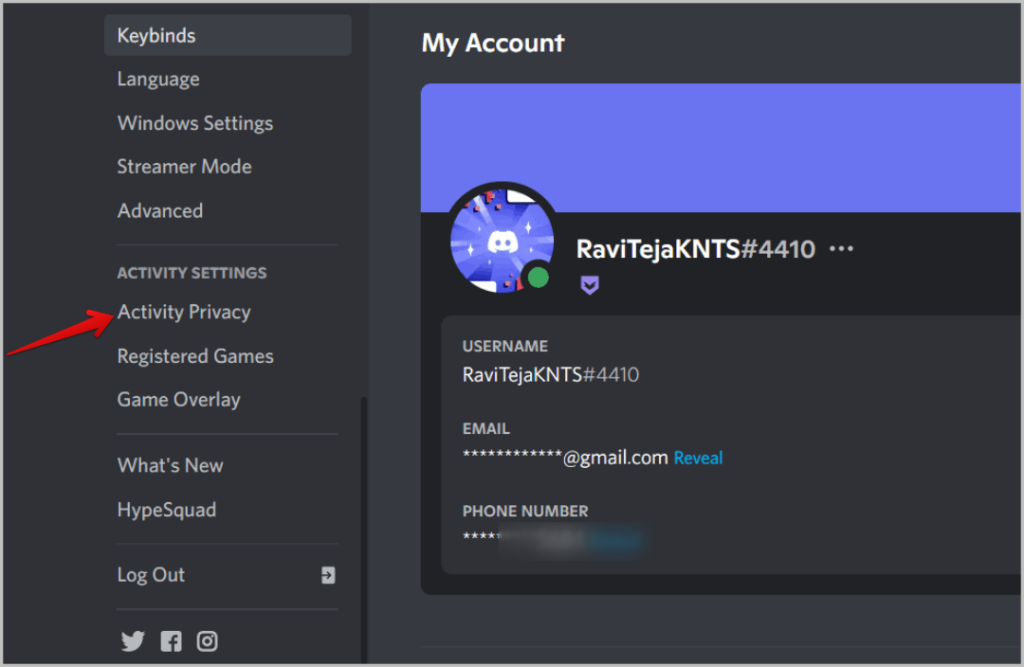
Task: Open Keybinds settings
Action: click(227, 35)
